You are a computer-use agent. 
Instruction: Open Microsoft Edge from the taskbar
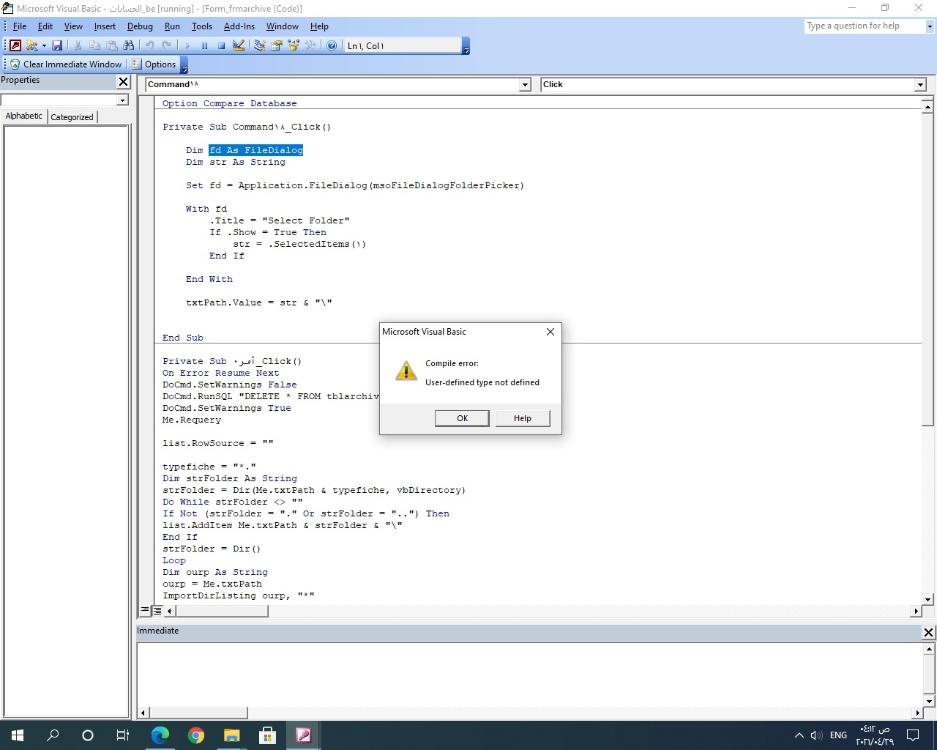click(x=160, y=735)
